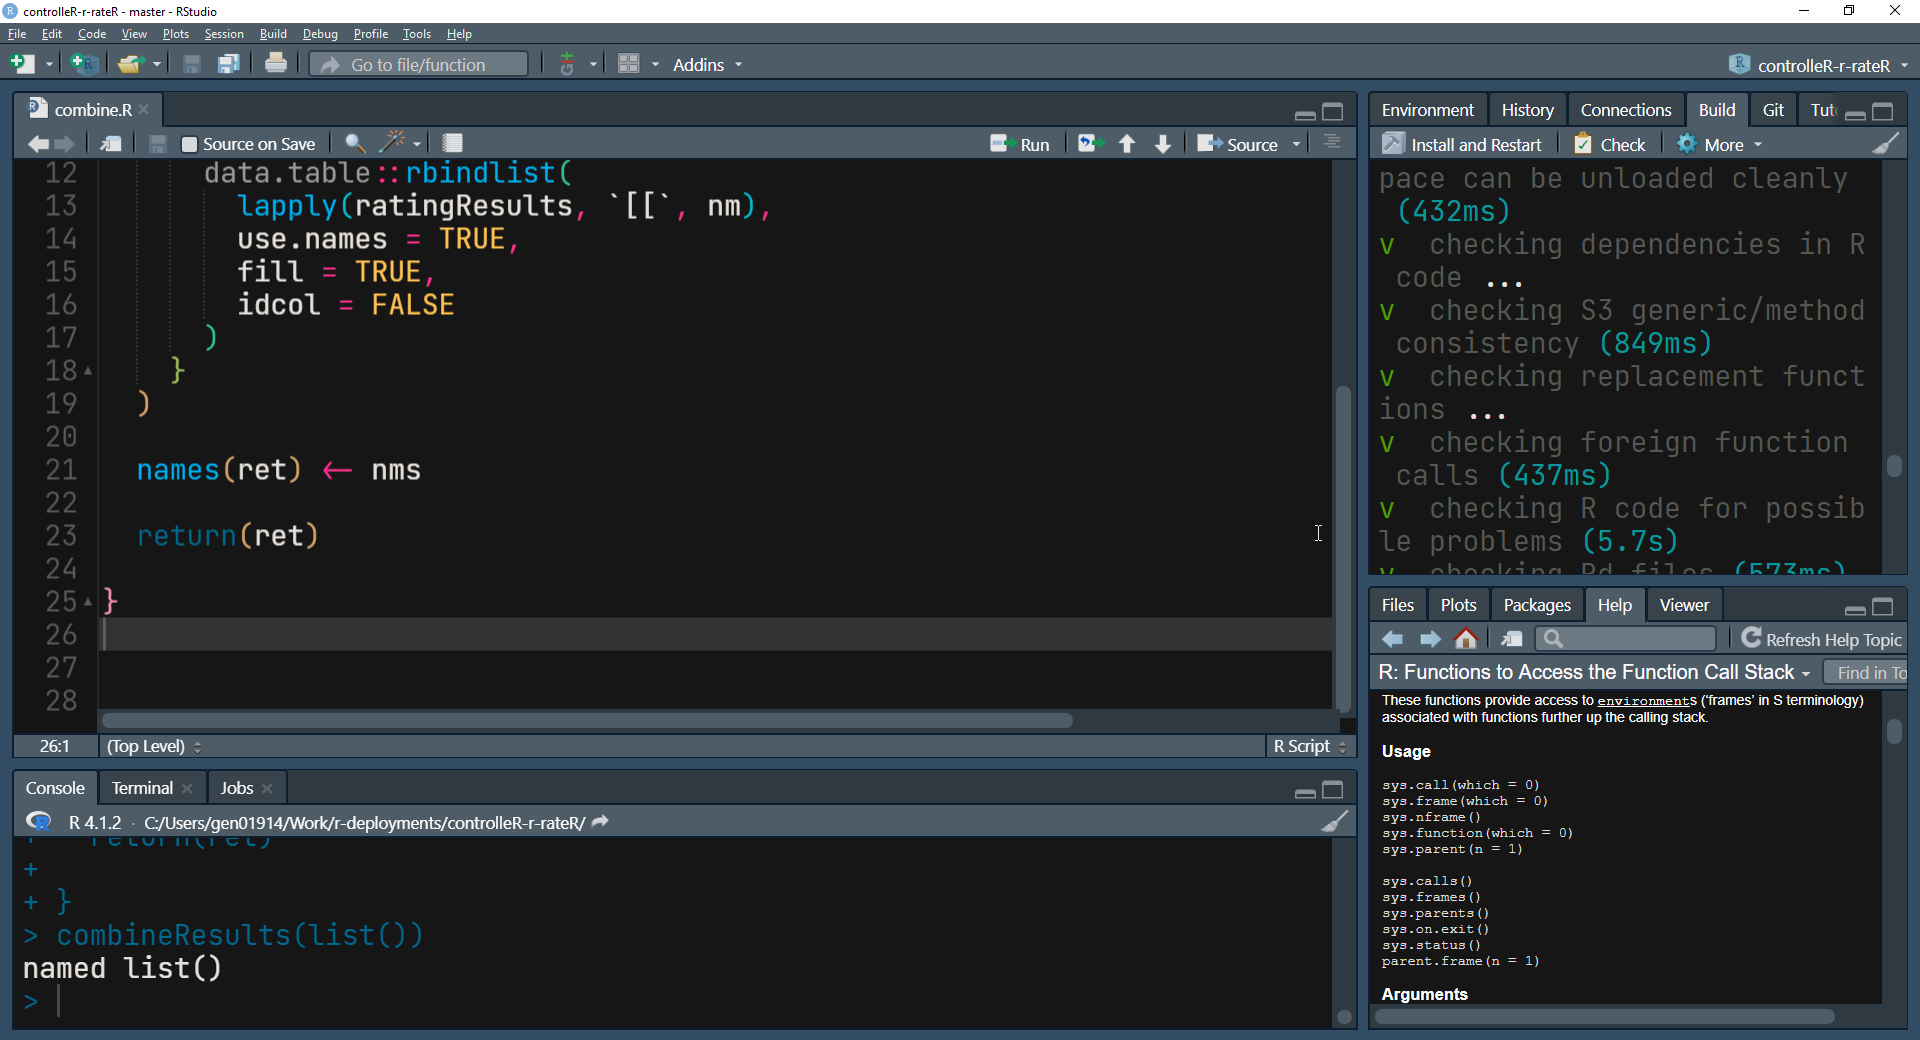Image resolution: width=1920 pixels, height=1040 pixels.
Task: Click the environments hyperlink in Help text
Action: [1646, 700]
